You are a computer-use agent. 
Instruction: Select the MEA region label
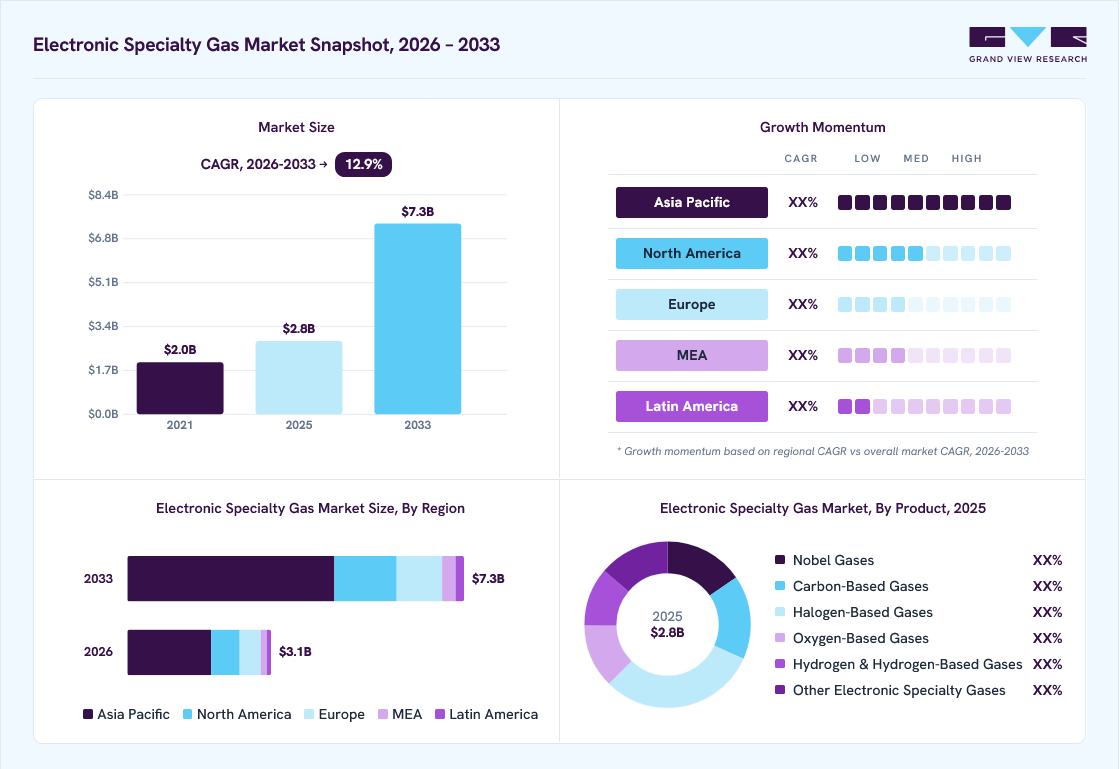coord(691,356)
